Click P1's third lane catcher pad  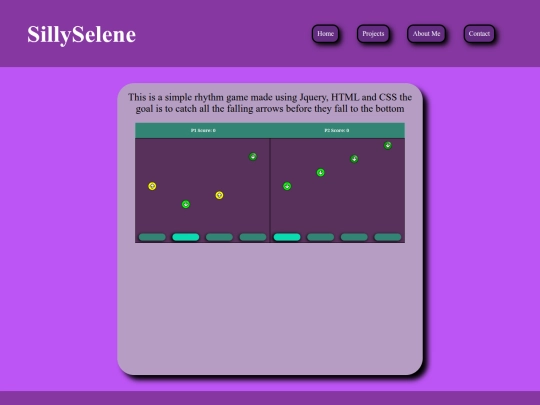click(x=219, y=237)
